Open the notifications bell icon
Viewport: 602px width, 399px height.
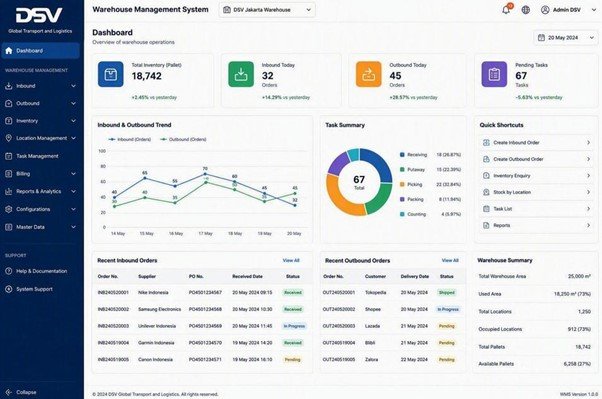pos(506,10)
